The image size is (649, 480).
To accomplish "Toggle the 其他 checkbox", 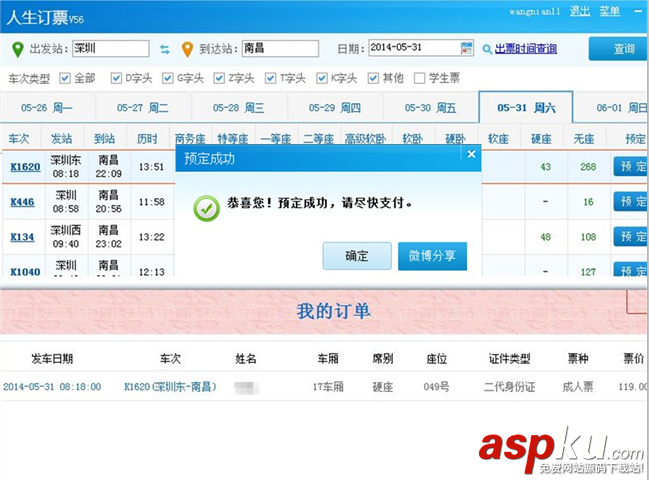I will (x=373, y=78).
